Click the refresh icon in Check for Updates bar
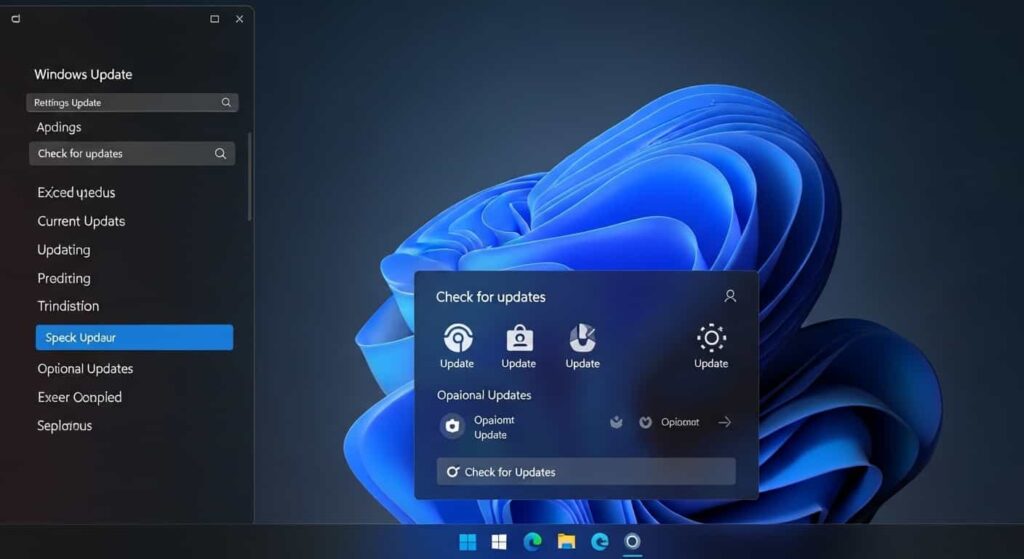This screenshot has height=559, width=1024. click(452, 471)
